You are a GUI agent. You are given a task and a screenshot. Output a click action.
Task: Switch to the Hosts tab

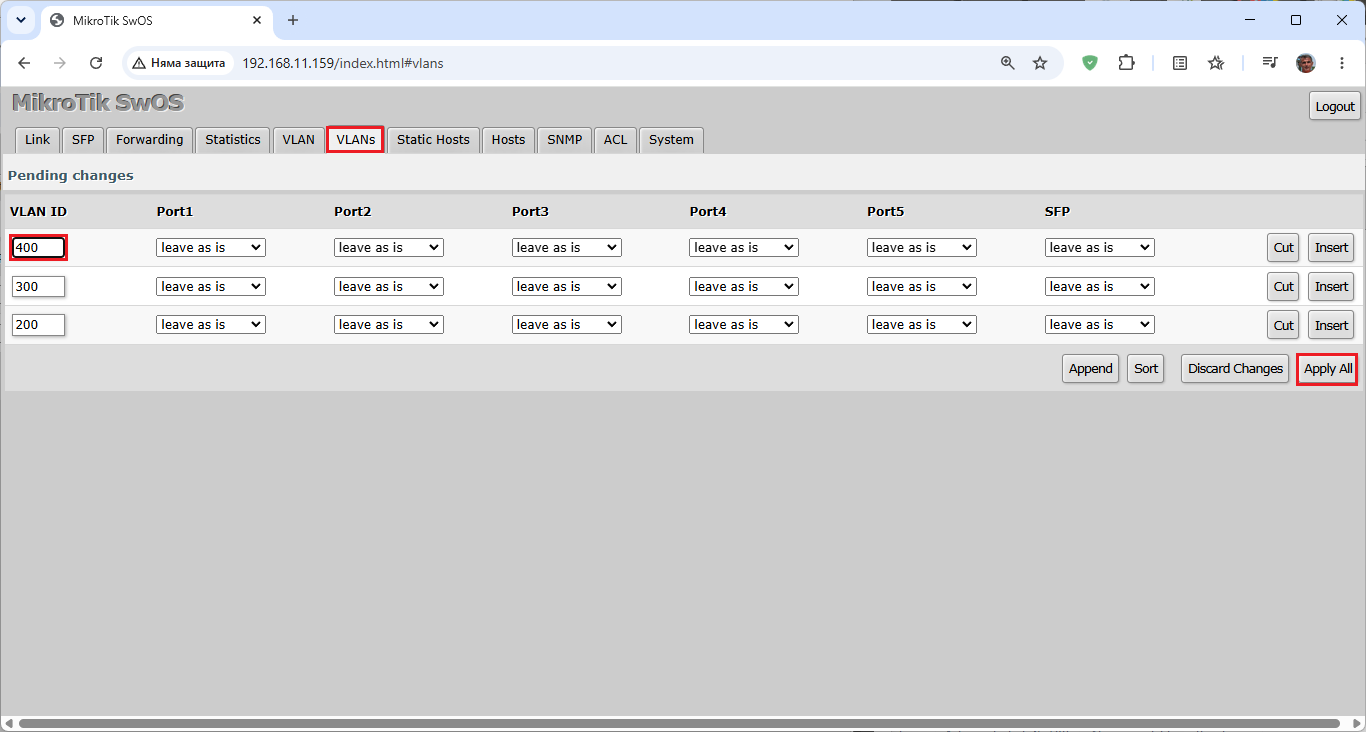[x=508, y=140]
